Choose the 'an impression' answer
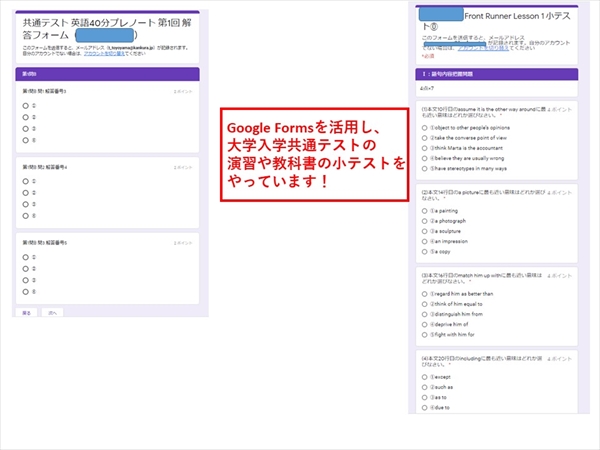The height and width of the screenshot is (450, 600). point(424,241)
